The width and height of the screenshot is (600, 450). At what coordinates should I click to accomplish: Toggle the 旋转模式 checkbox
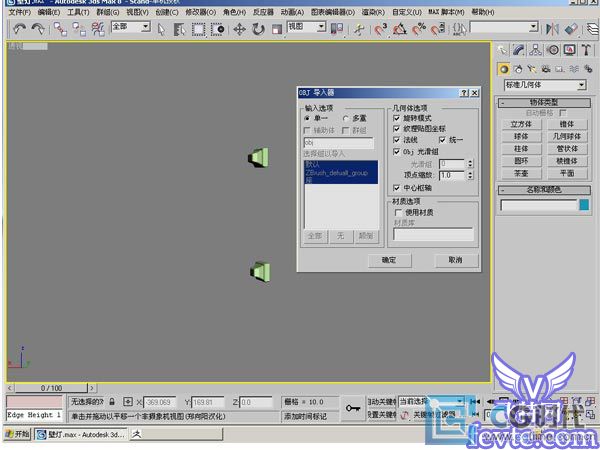pyautogui.click(x=396, y=118)
